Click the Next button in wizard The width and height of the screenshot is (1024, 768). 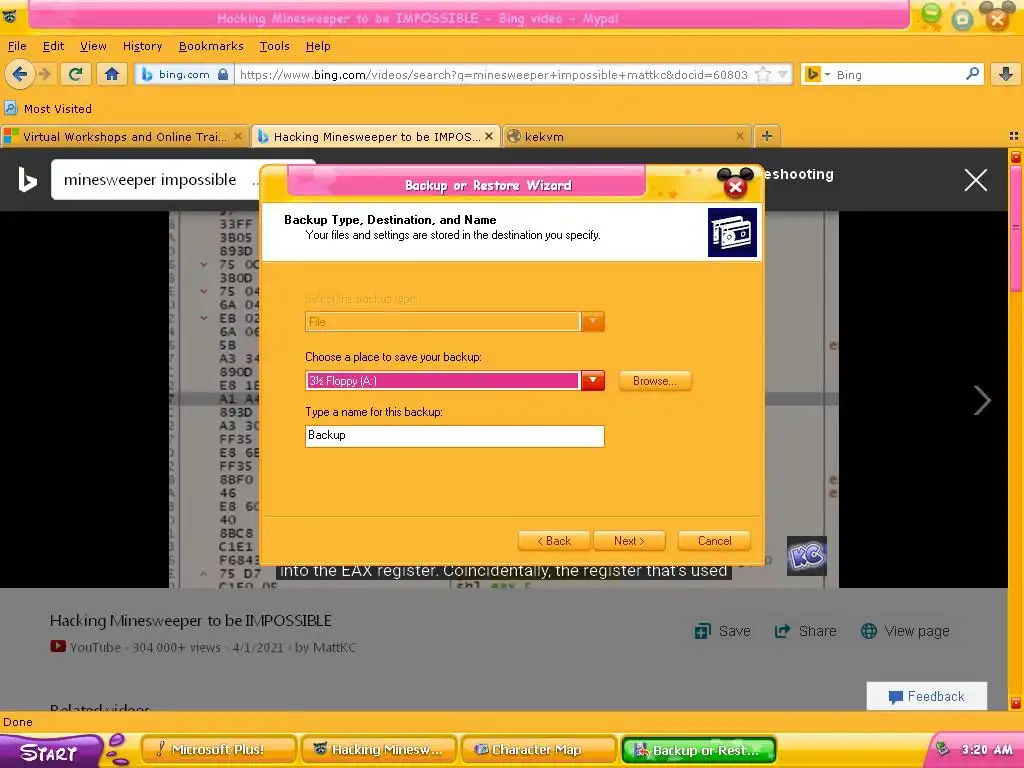[x=629, y=541]
